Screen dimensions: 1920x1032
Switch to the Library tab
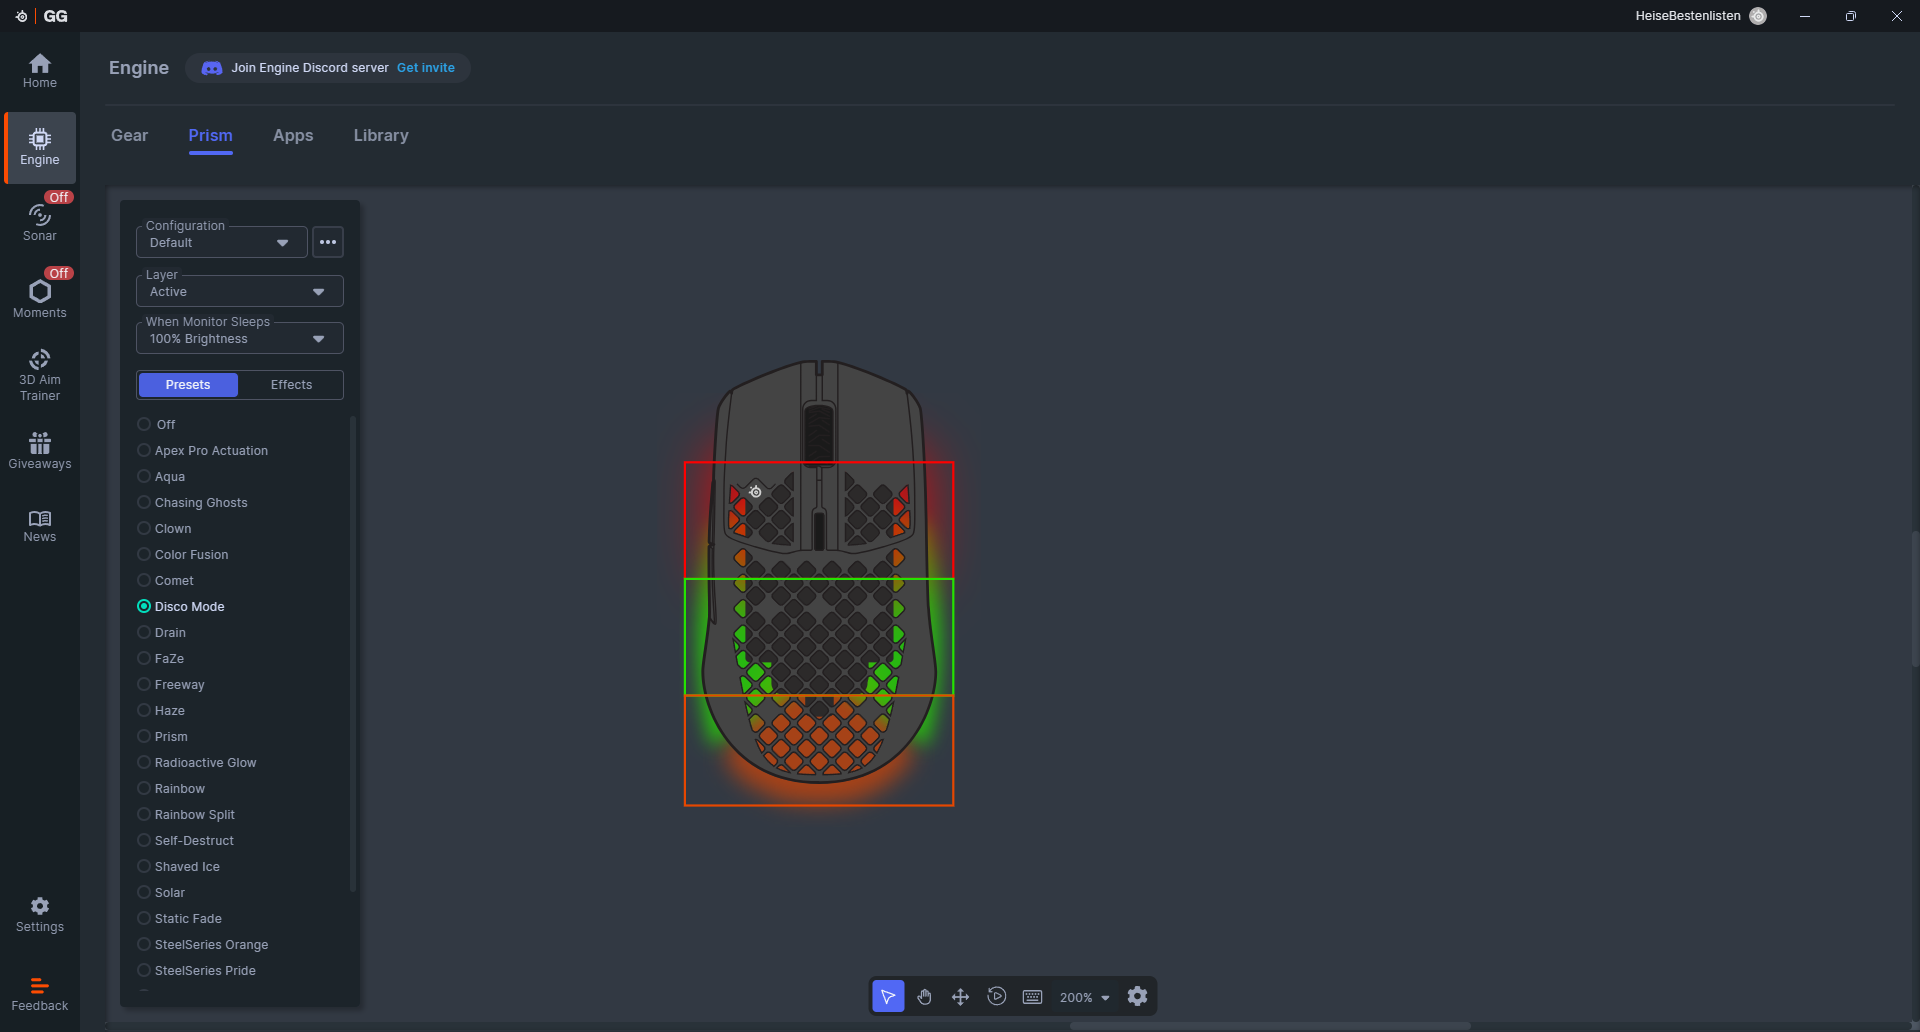tap(381, 135)
